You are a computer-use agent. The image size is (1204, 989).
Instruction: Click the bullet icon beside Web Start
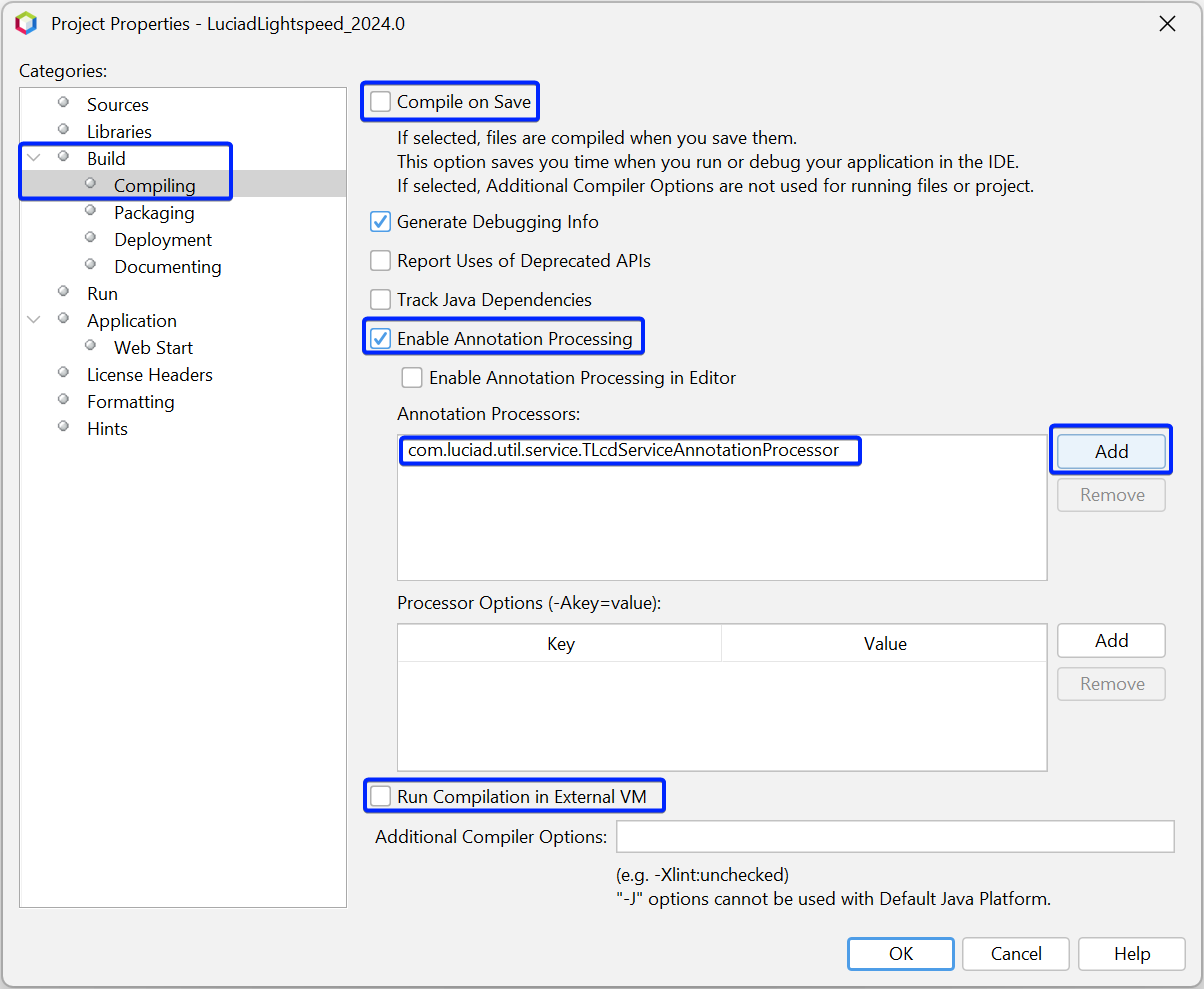91,345
